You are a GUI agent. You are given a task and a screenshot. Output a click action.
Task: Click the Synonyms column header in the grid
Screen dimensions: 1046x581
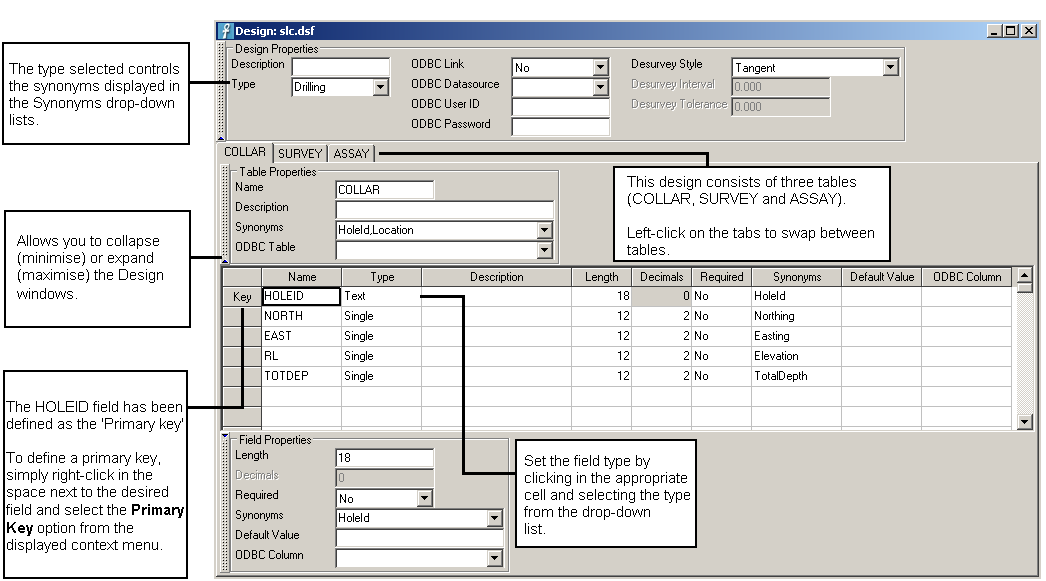[x=796, y=277]
